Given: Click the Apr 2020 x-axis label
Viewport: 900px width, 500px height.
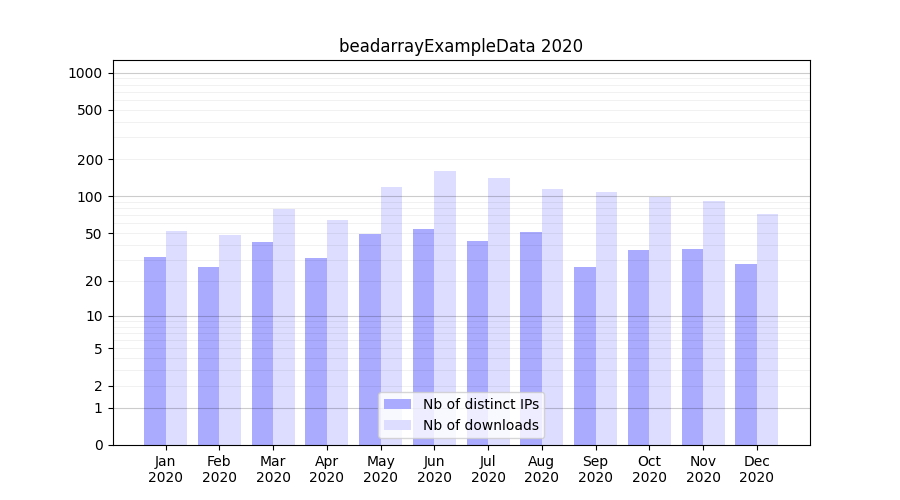Looking at the screenshot, I should 327,469.
